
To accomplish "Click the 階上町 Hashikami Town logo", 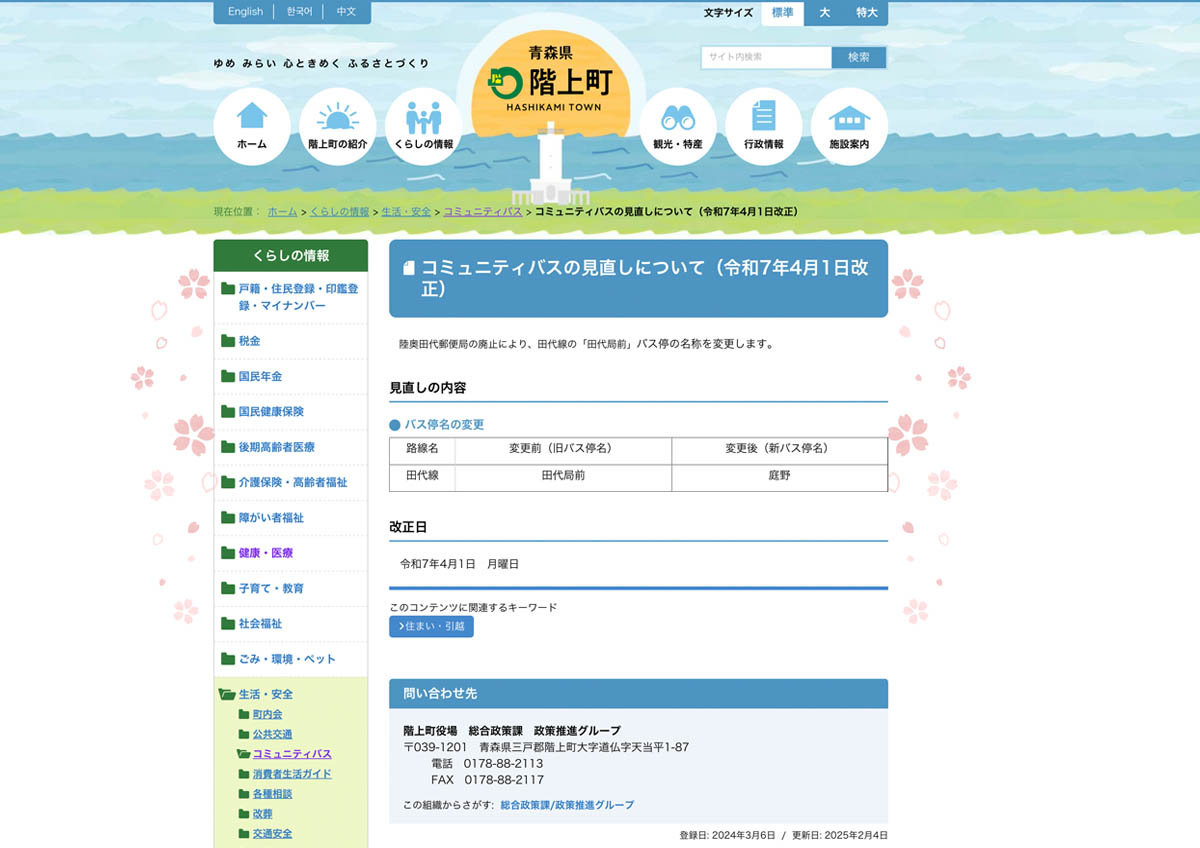I will pyautogui.click(x=552, y=80).
